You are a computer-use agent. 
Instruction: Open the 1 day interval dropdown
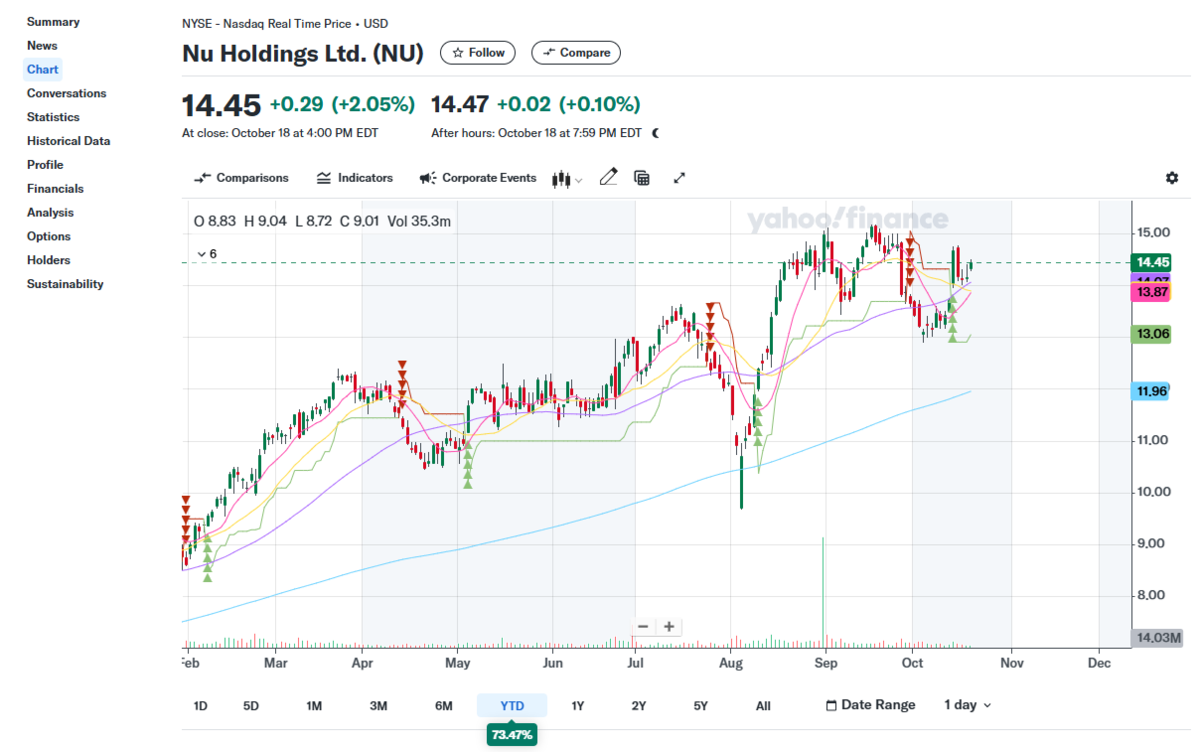[968, 705]
